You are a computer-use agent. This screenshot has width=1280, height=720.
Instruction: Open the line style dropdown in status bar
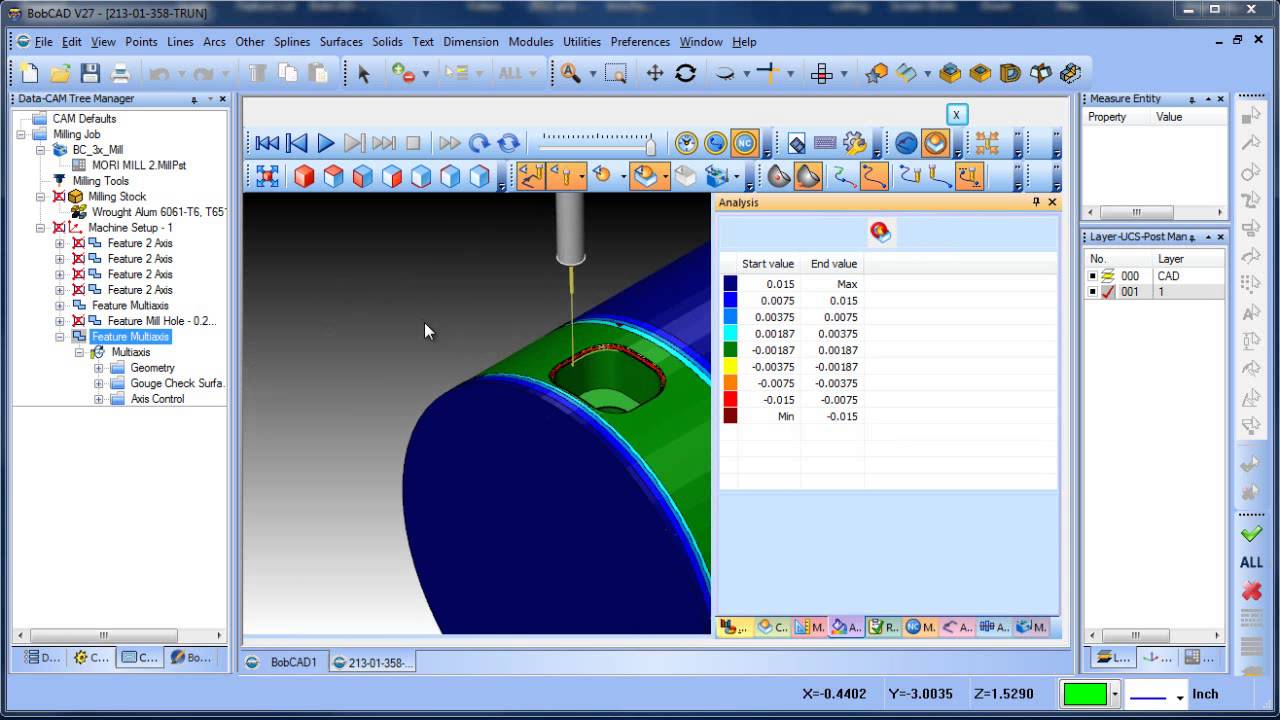1181,696
